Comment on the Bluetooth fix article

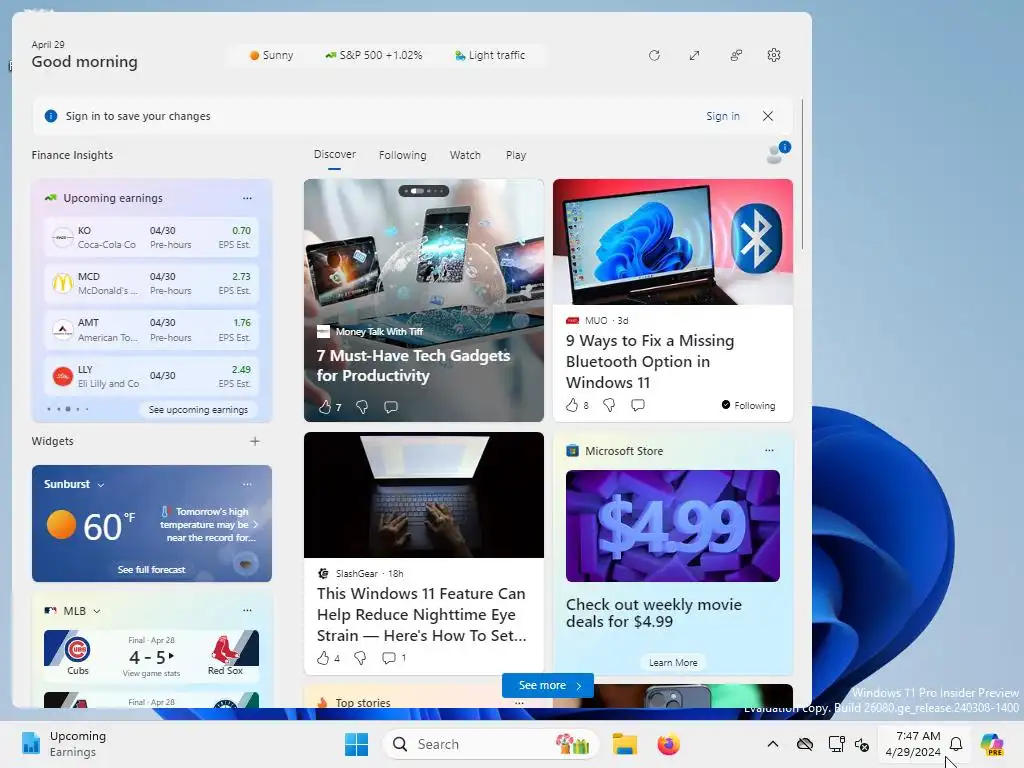(638, 406)
